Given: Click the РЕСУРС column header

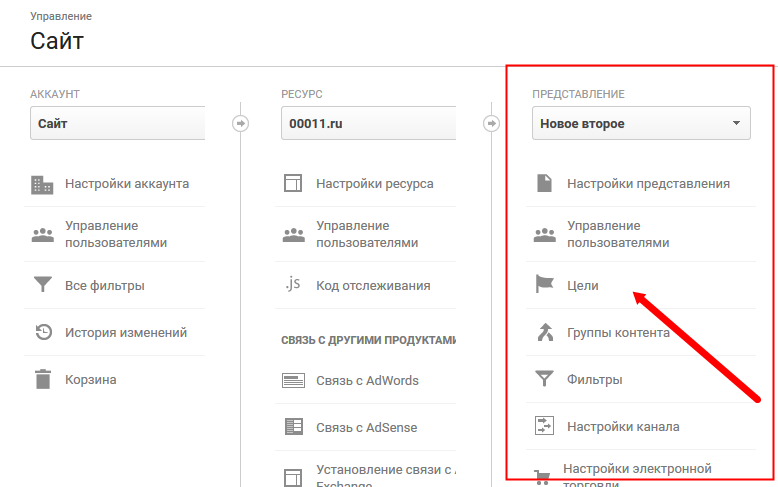Looking at the screenshot, I should pos(302,94).
